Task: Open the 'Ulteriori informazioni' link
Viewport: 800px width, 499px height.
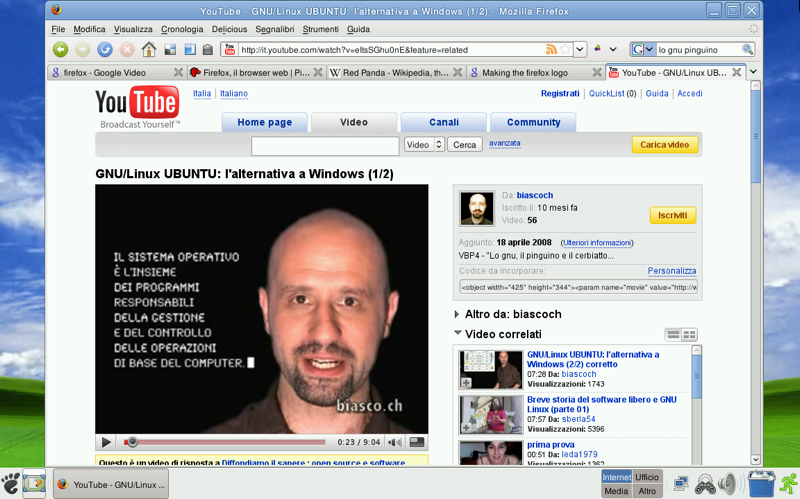Action: 597,243
